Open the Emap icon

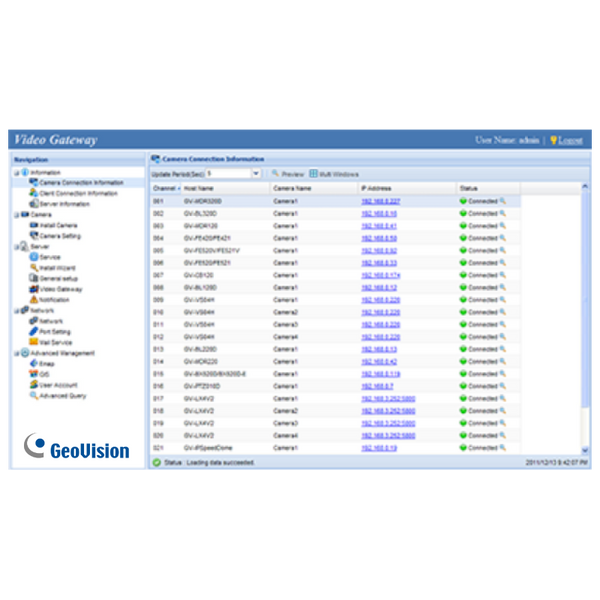[34, 363]
